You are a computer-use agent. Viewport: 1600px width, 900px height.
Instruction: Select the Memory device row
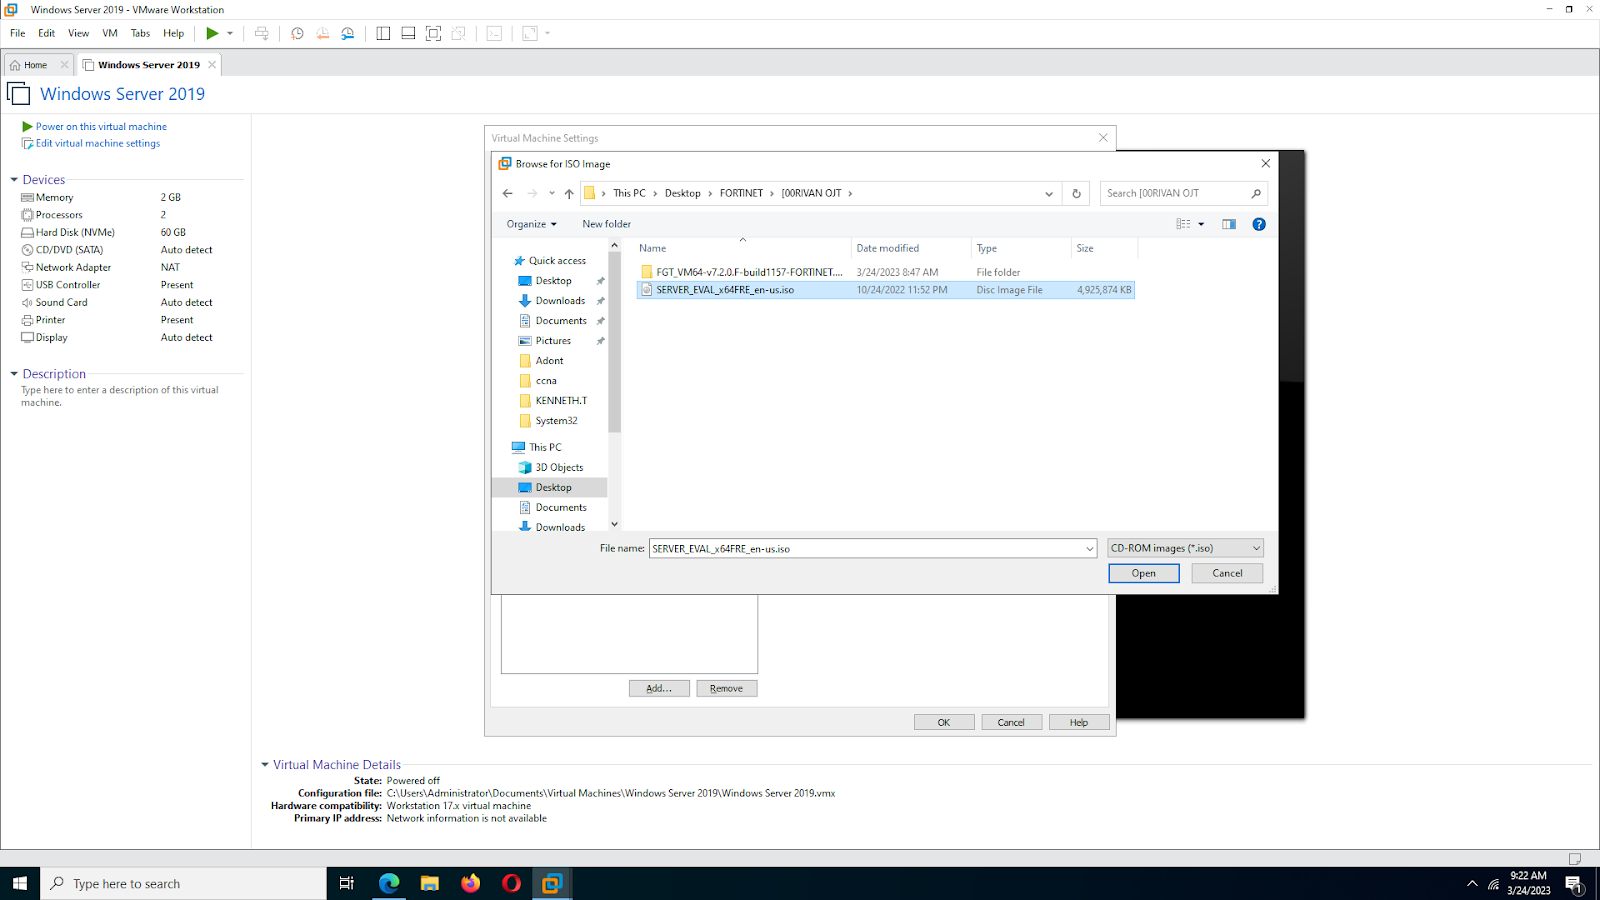(117, 198)
